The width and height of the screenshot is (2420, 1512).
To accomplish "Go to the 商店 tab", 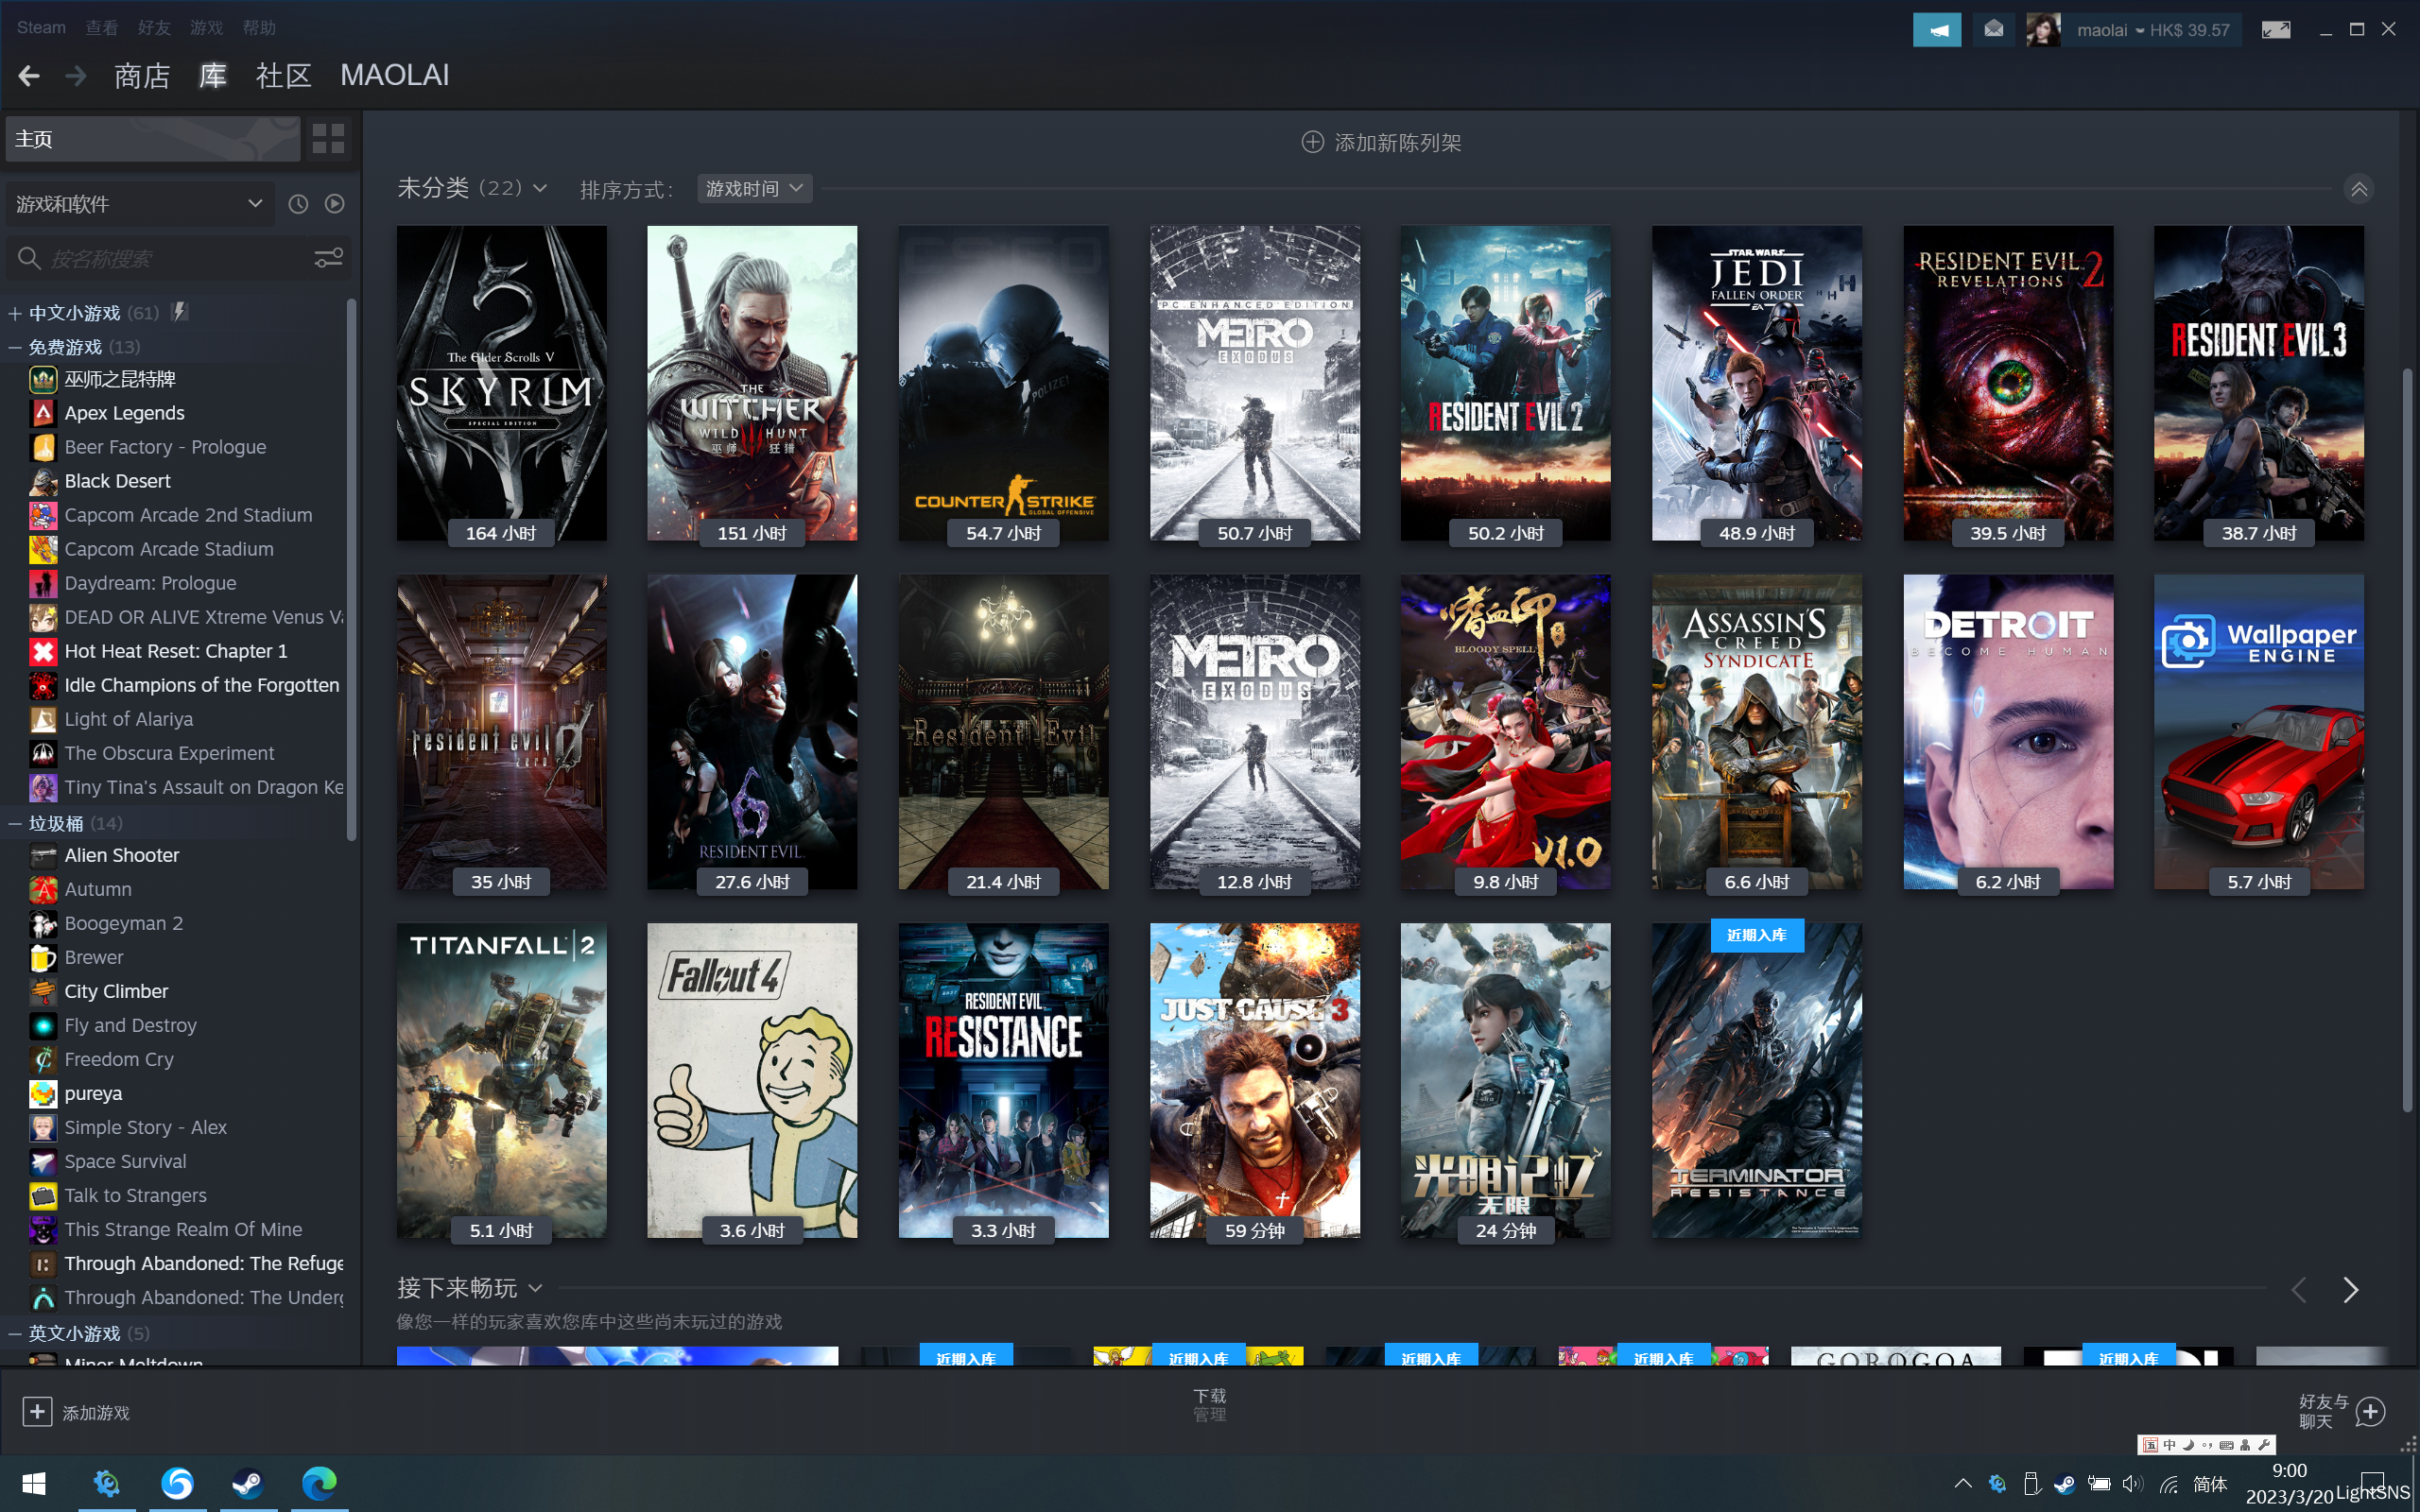I will pos(142,76).
